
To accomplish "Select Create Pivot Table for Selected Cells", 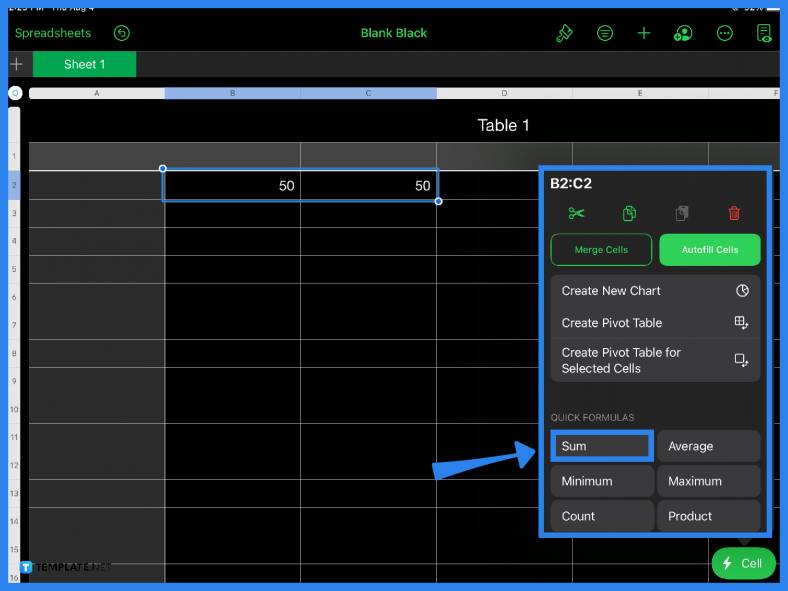I will [655, 360].
